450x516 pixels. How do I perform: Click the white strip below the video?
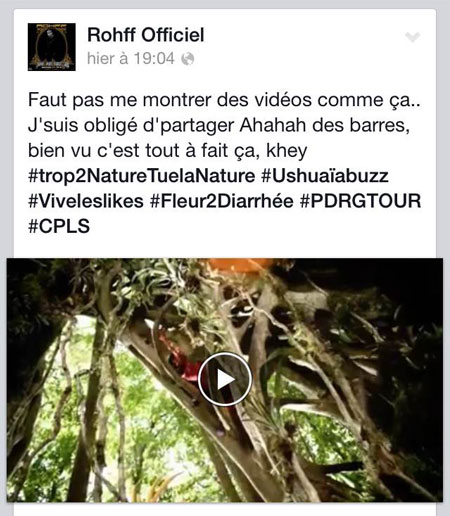[x=225, y=509]
